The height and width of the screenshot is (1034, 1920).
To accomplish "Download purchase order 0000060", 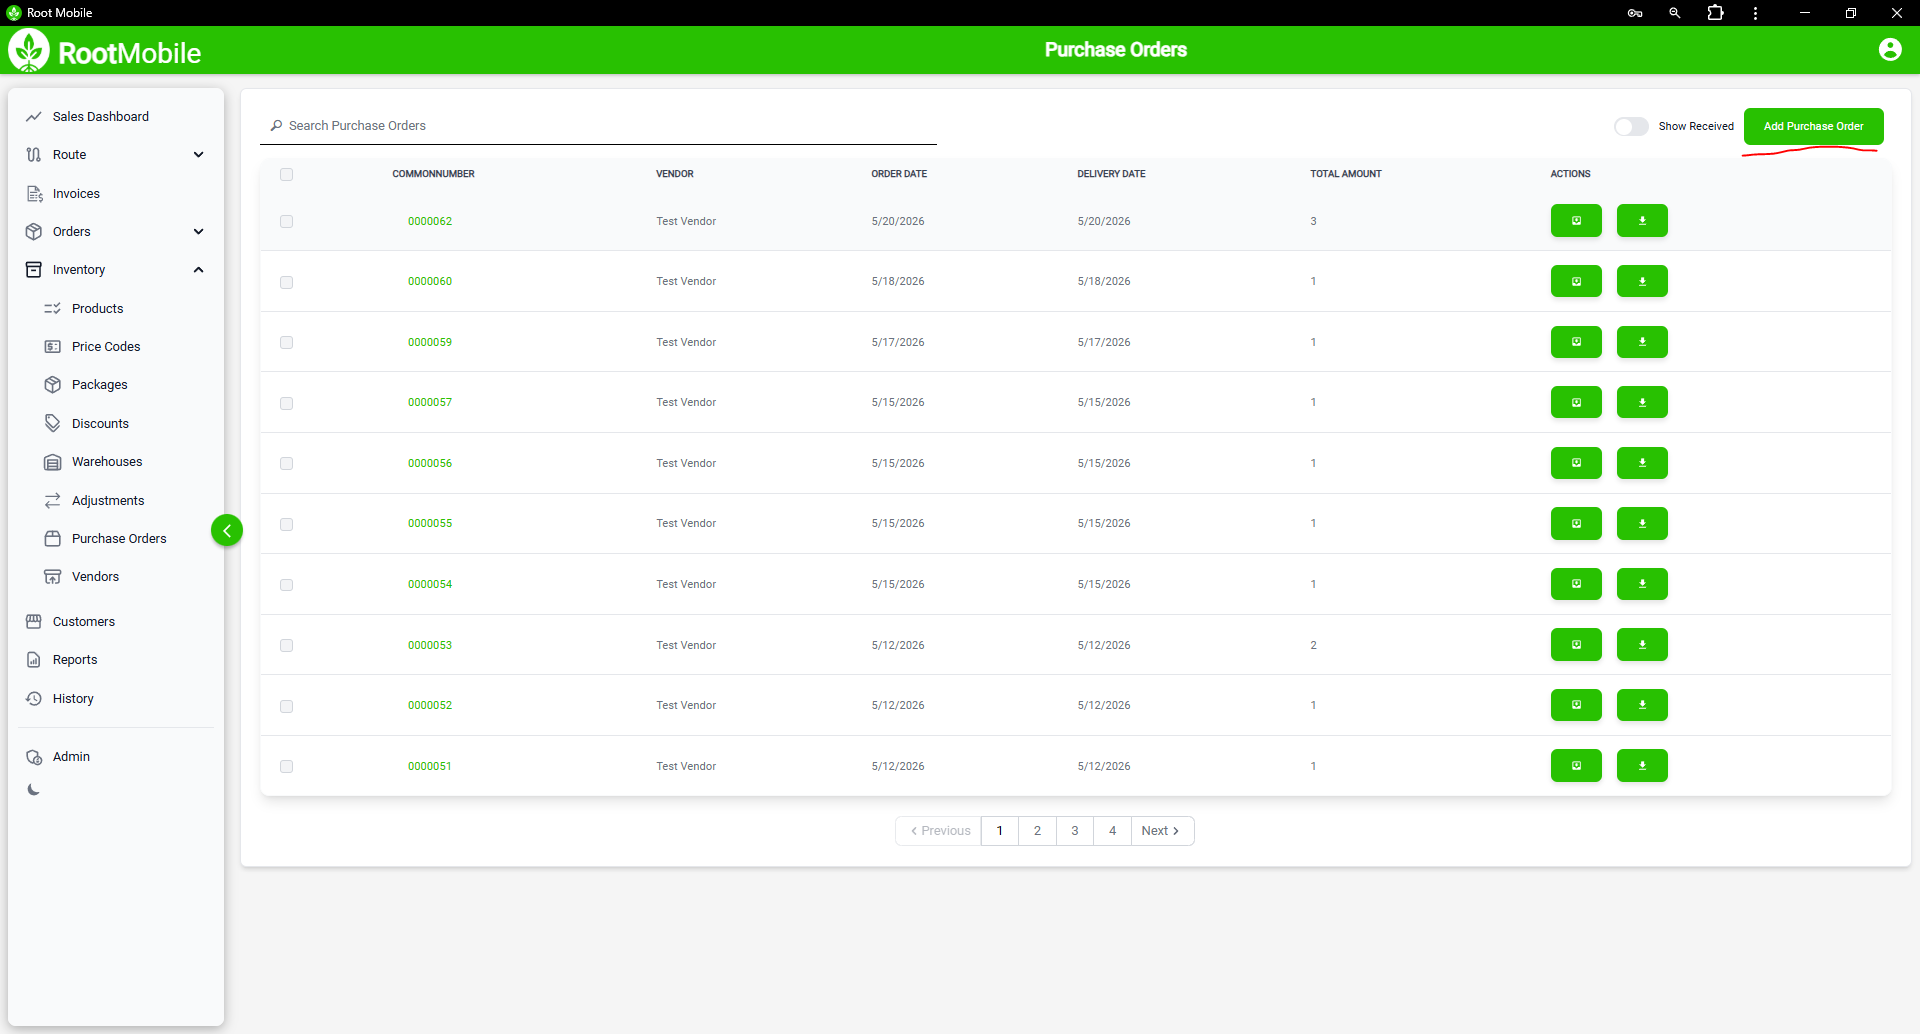I will click(1642, 282).
